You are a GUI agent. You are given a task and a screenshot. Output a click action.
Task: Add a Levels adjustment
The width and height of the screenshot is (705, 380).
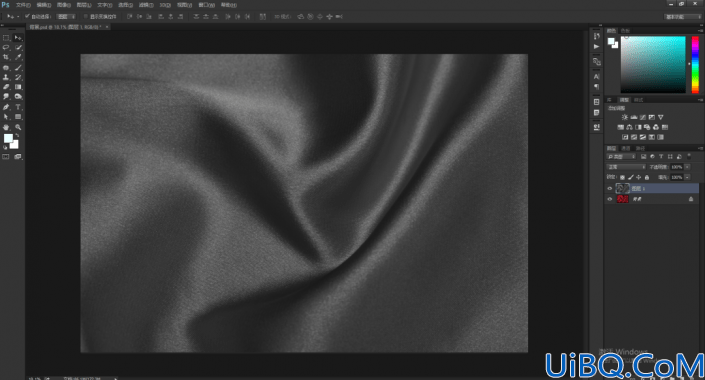[634, 117]
